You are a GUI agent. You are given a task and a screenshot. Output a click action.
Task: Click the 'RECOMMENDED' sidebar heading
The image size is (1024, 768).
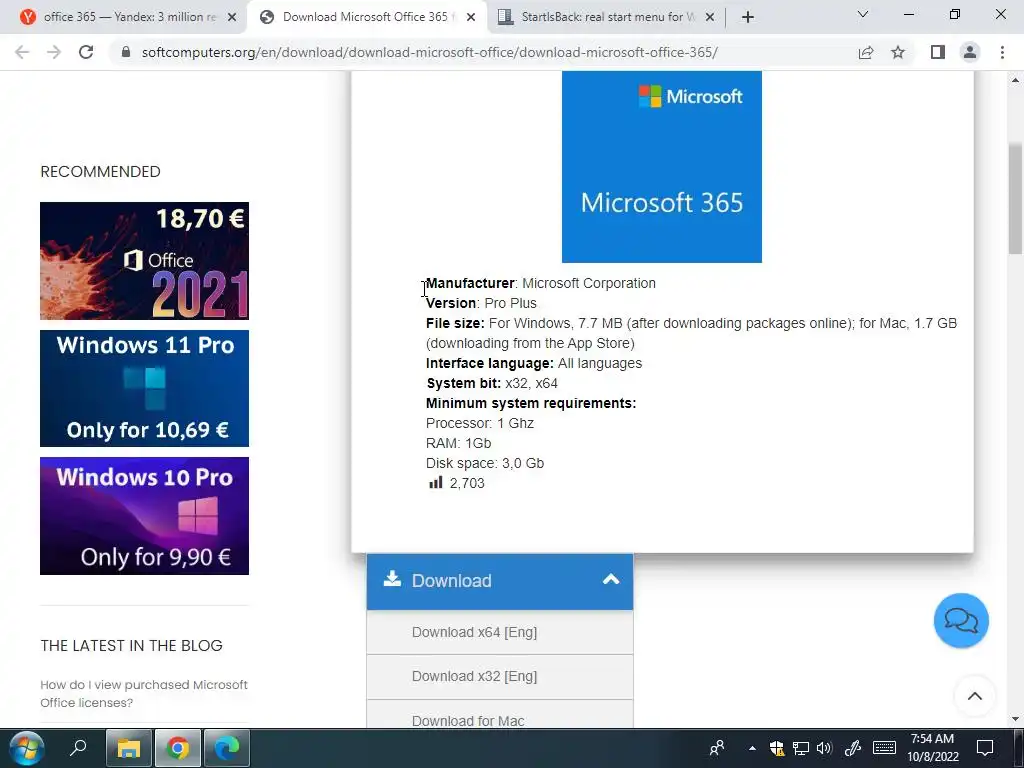click(x=101, y=172)
